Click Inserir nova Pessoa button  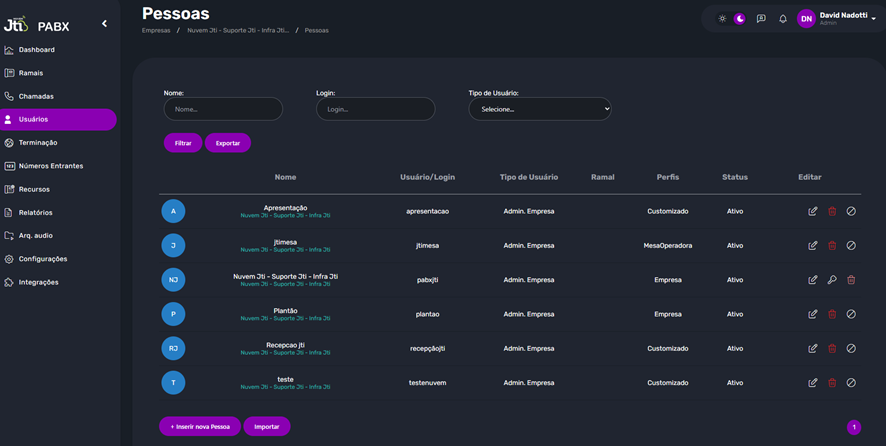[200, 426]
